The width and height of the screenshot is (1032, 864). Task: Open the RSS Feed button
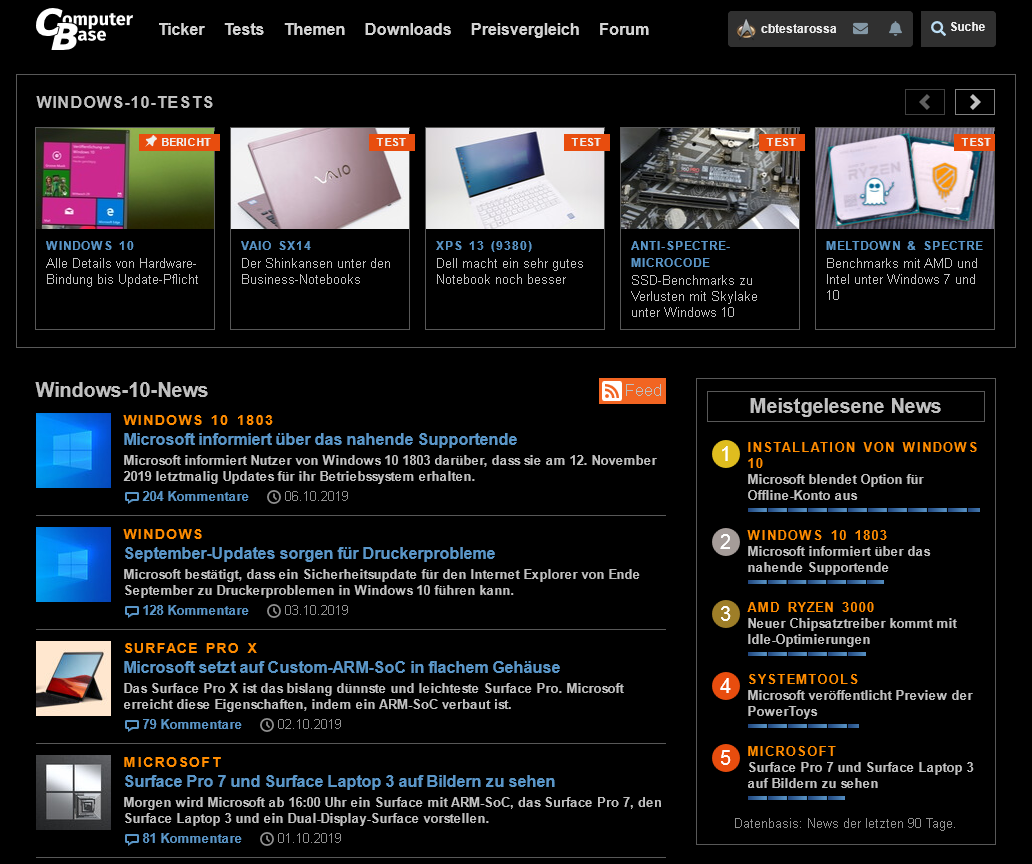coord(632,390)
